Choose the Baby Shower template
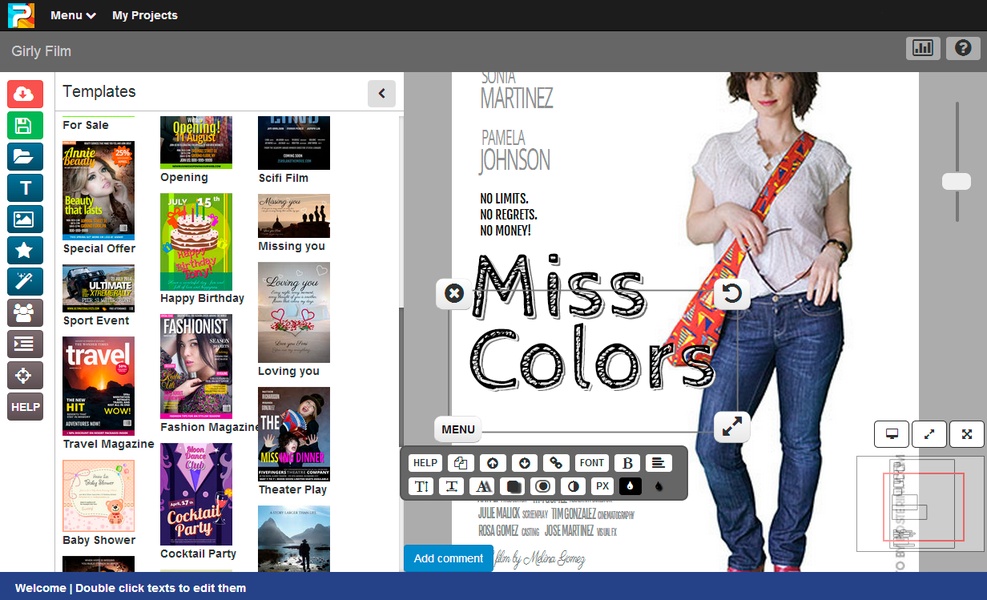This screenshot has width=987, height=600. [x=98, y=495]
